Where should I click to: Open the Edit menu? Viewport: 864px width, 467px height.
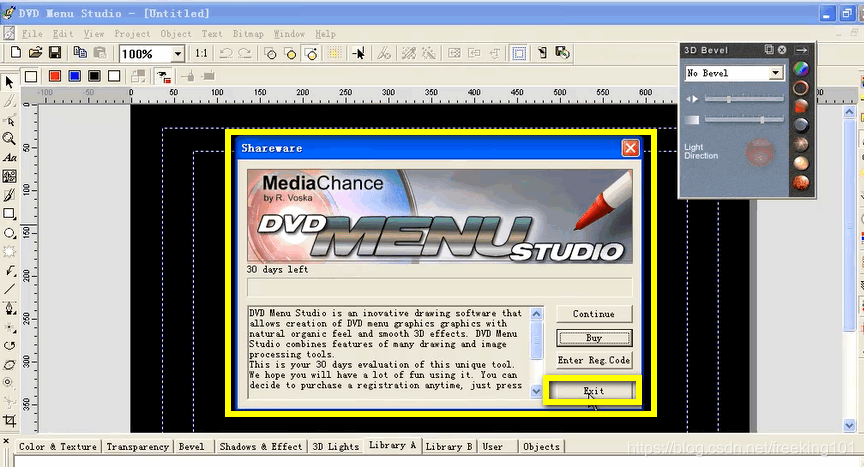[x=63, y=34]
